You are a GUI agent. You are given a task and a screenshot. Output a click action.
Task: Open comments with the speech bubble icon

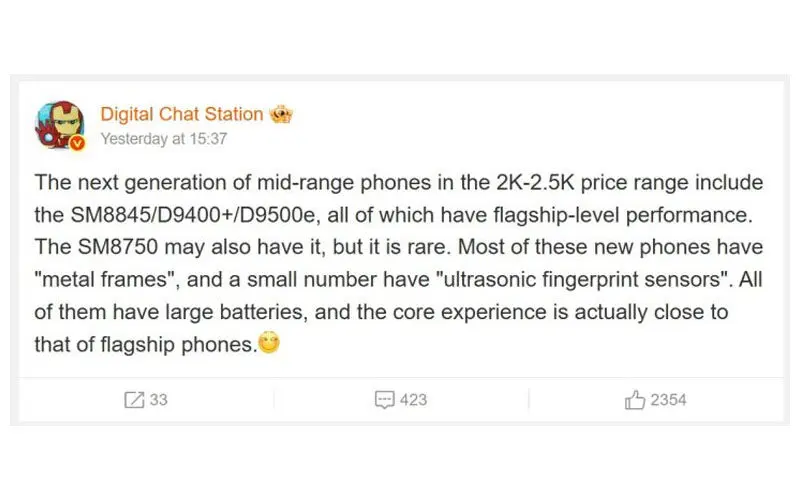click(384, 400)
